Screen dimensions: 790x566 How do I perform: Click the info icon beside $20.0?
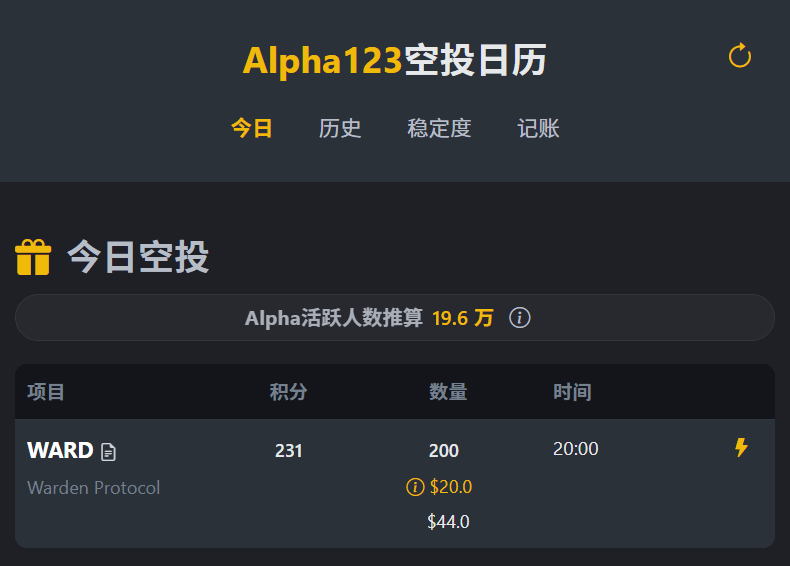pos(415,487)
